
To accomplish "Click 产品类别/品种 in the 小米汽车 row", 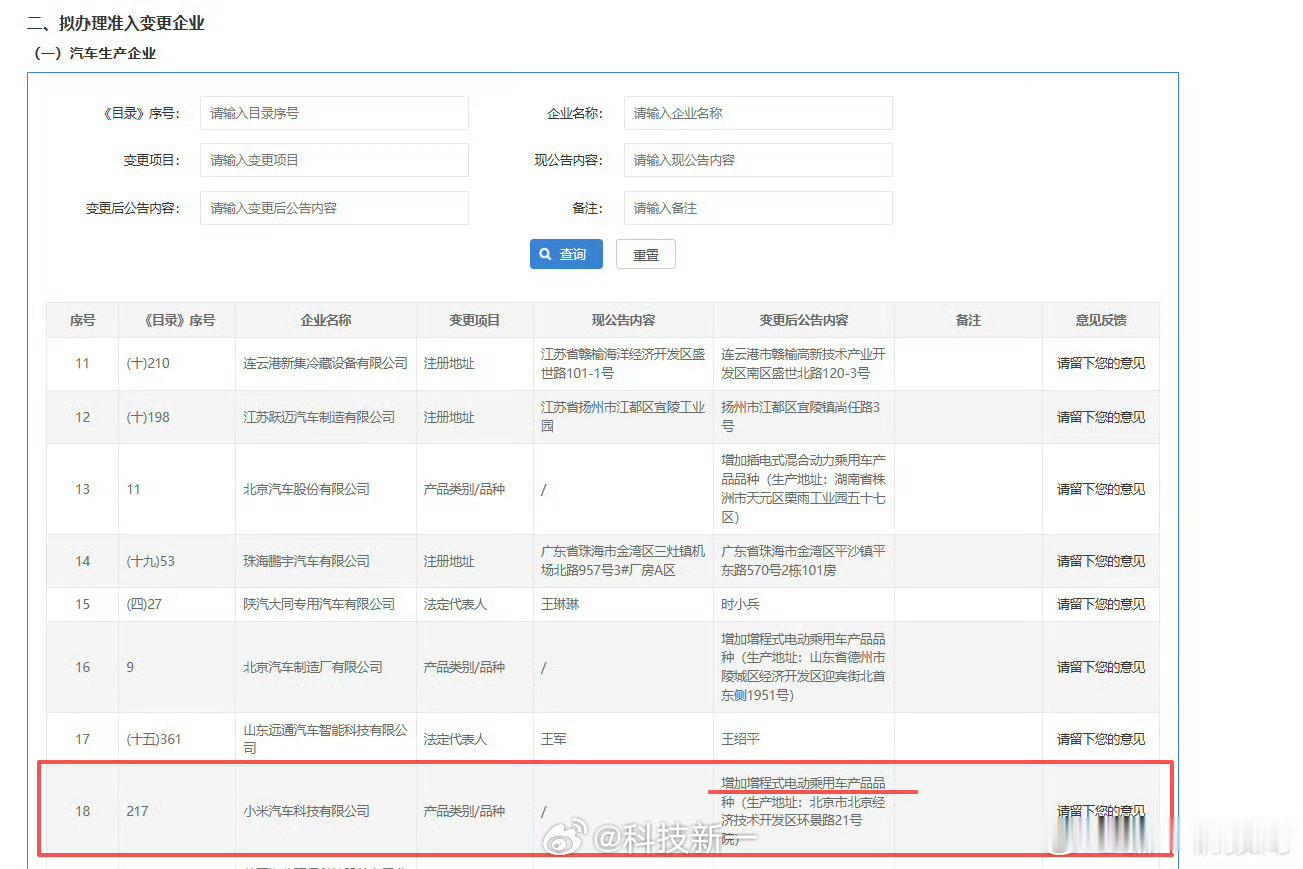I will (464, 811).
